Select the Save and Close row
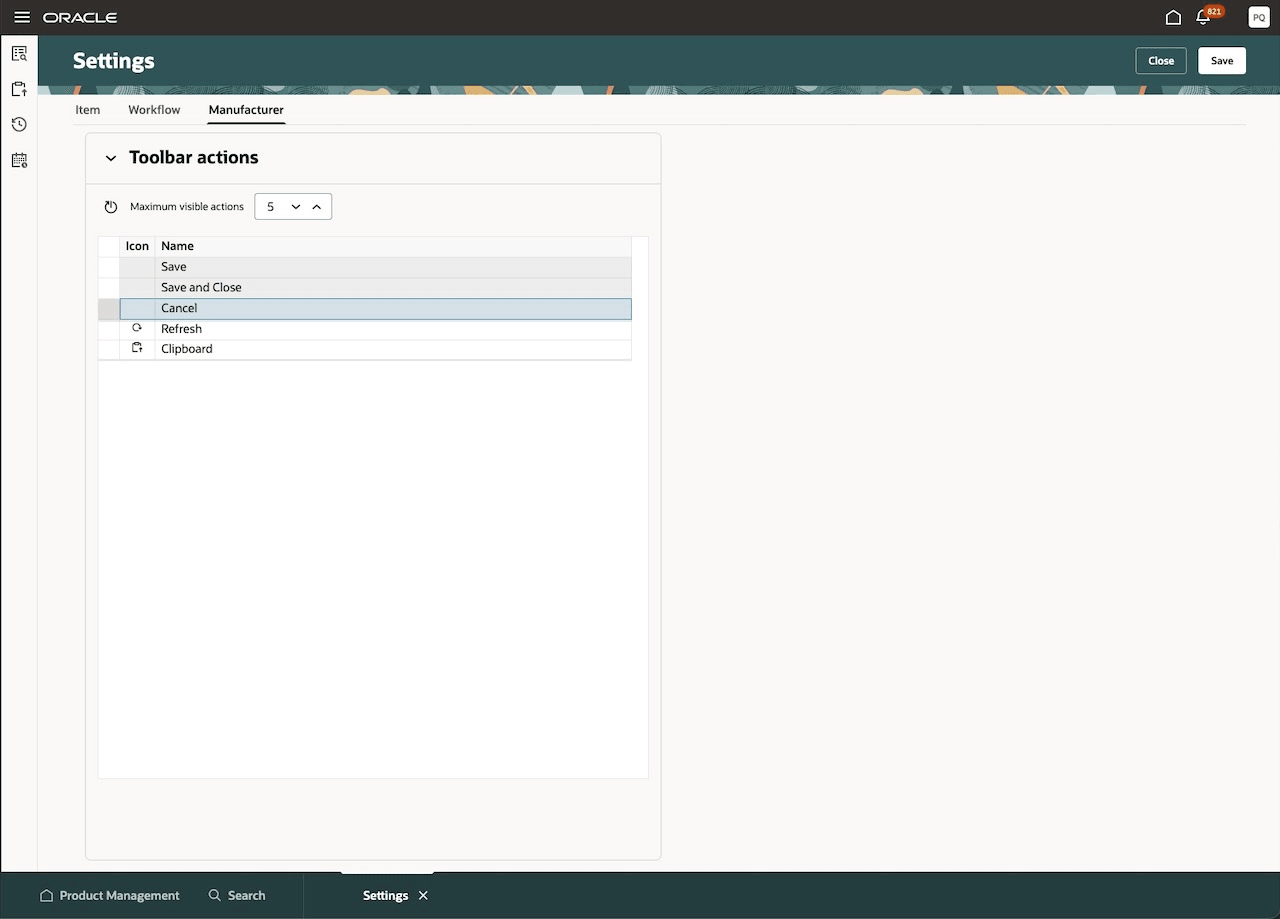Viewport: 1280px width, 919px height. 375,288
